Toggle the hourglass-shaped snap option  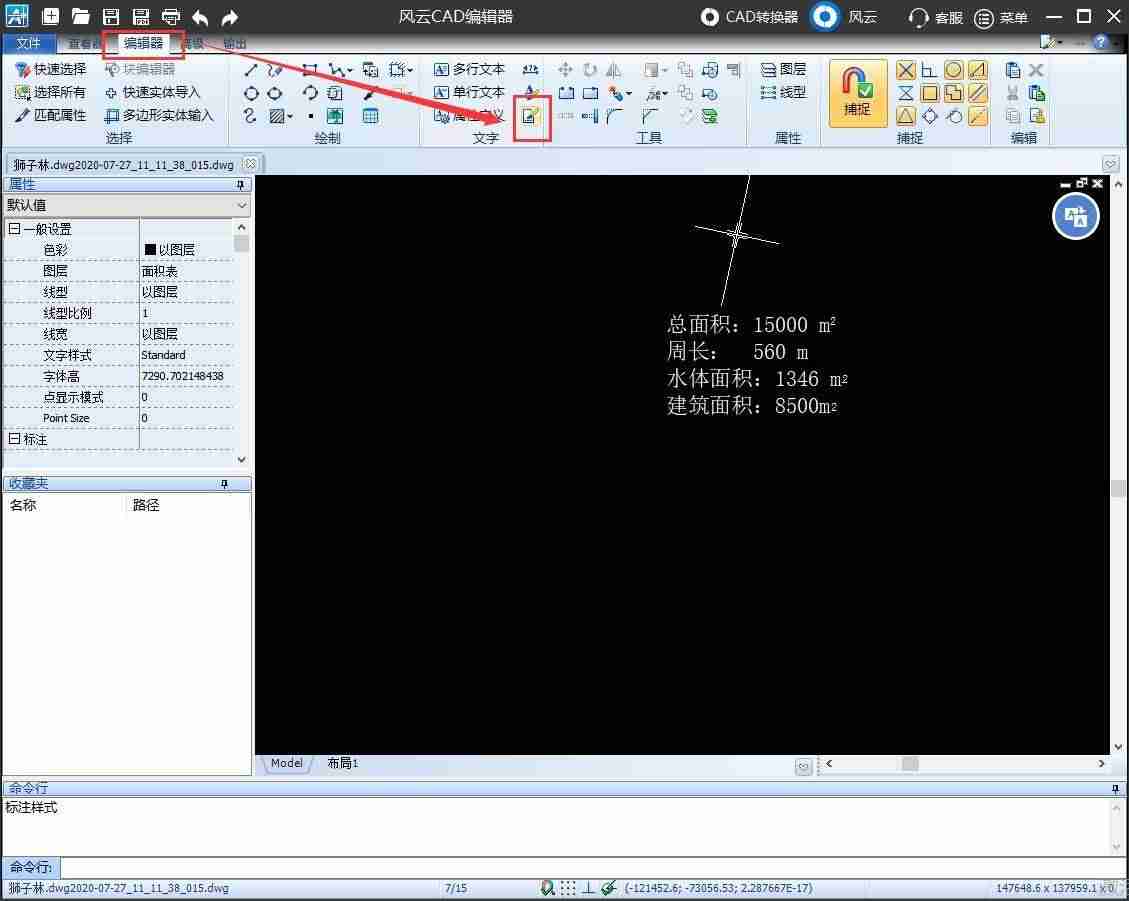[906, 93]
